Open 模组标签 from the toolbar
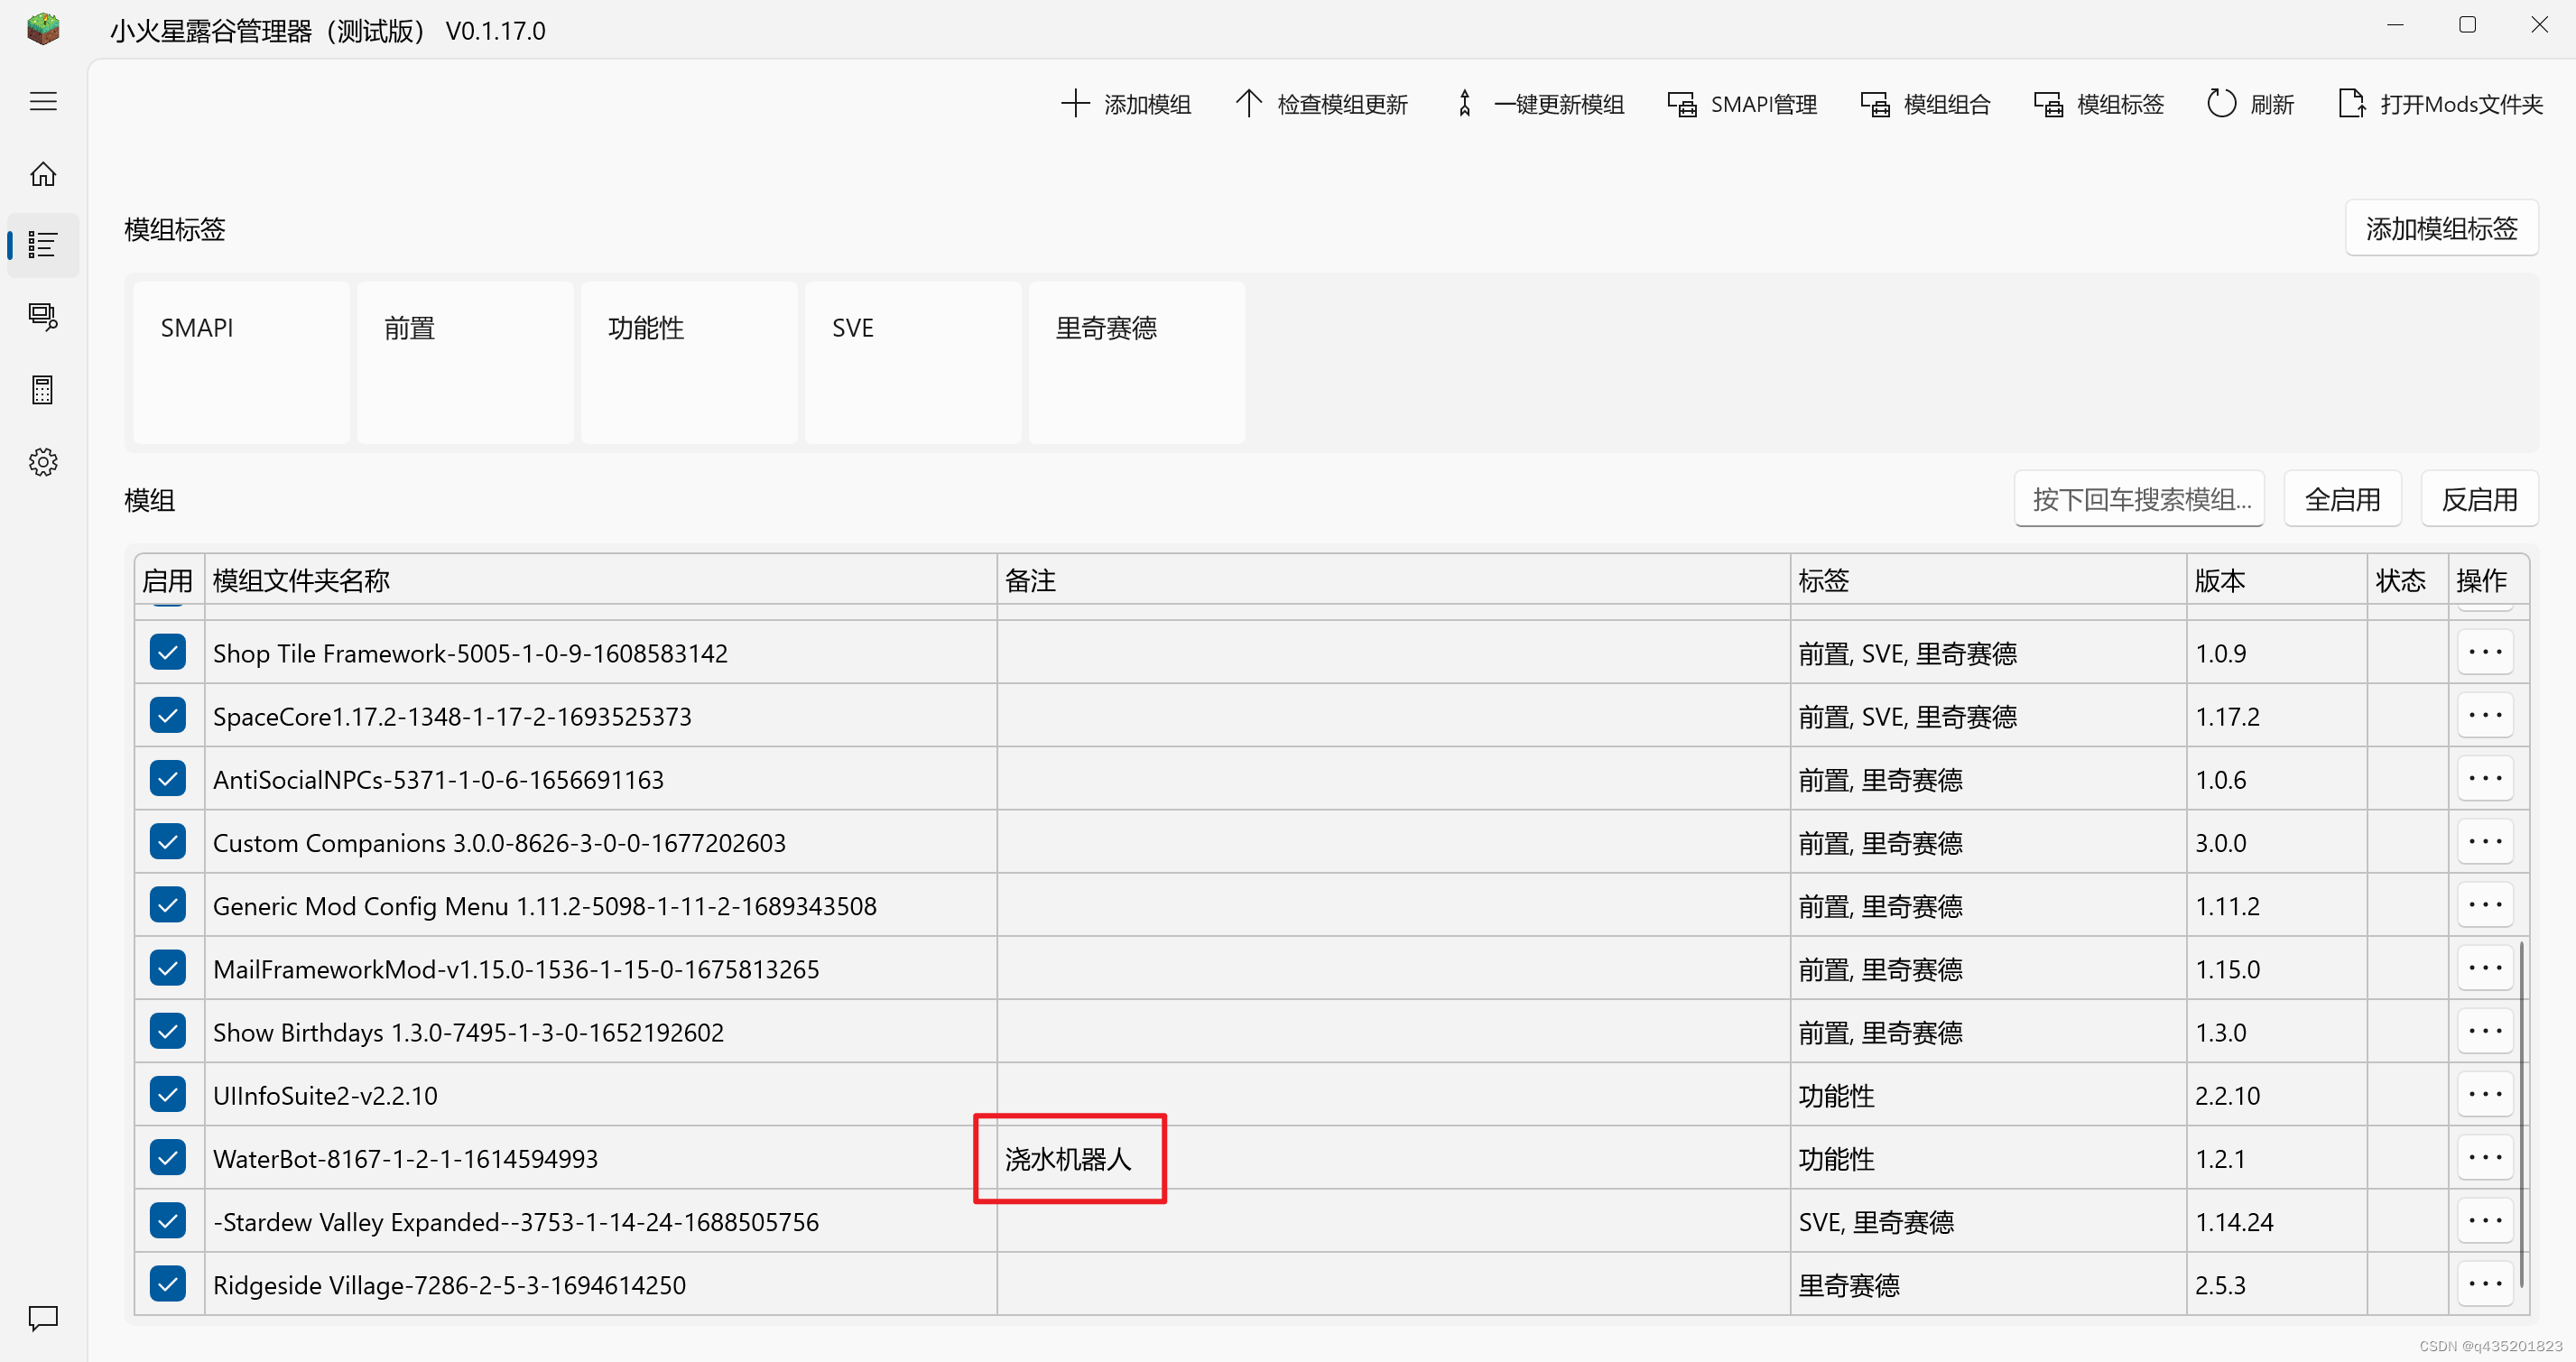This screenshot has height=1362, width=2576. [x=2099, y=104]
